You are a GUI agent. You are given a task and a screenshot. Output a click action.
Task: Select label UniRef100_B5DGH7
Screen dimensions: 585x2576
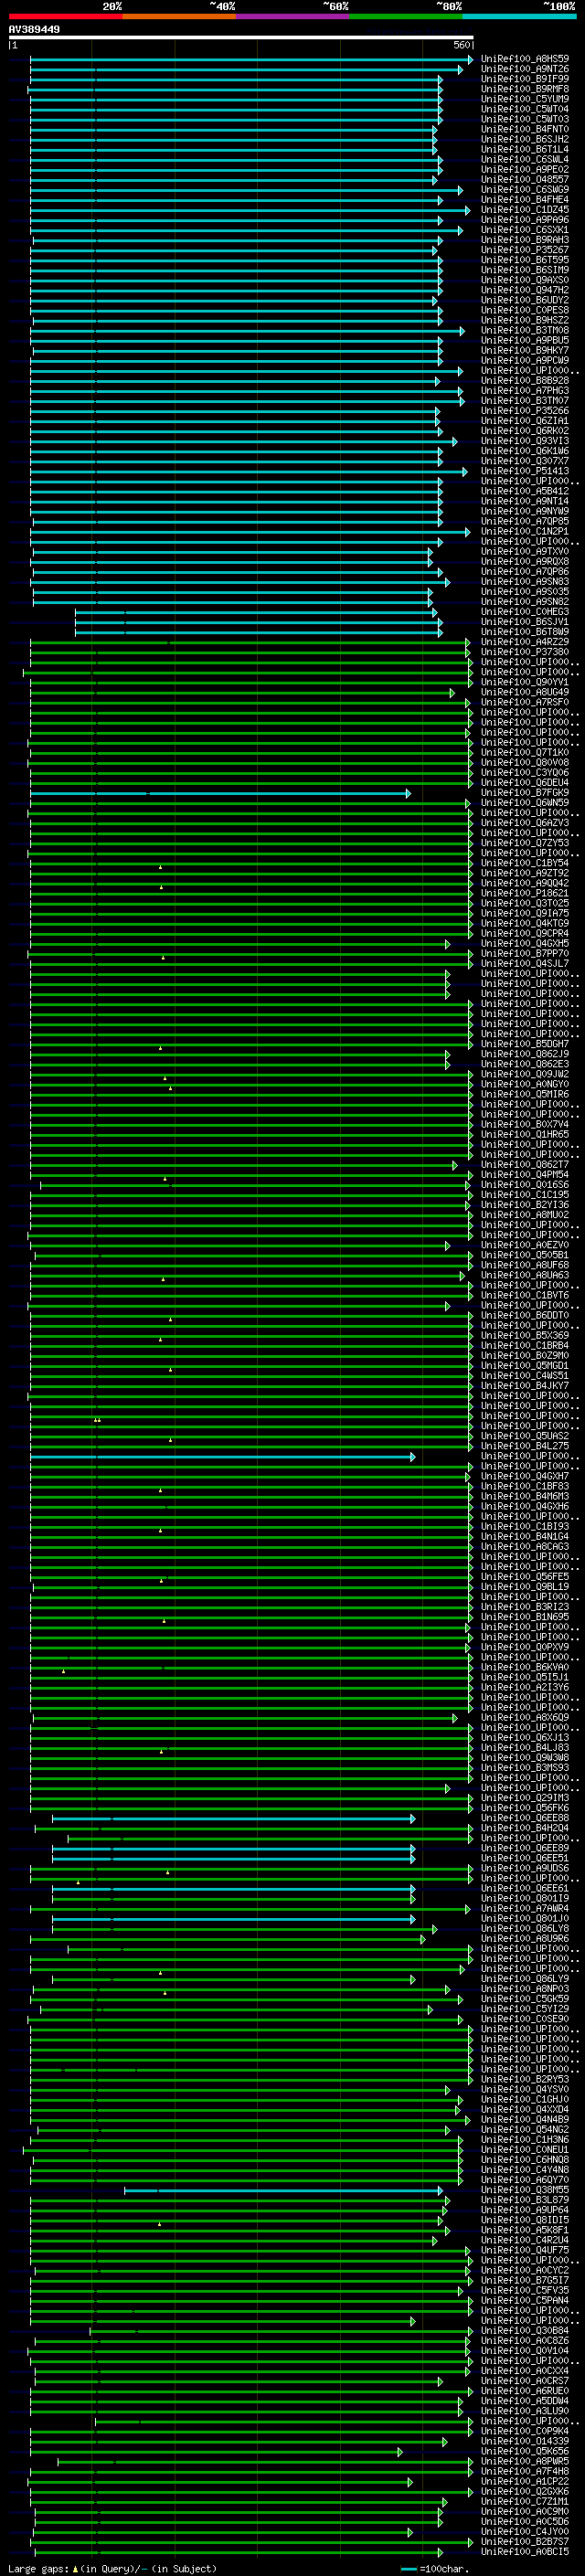[525, 1043]
